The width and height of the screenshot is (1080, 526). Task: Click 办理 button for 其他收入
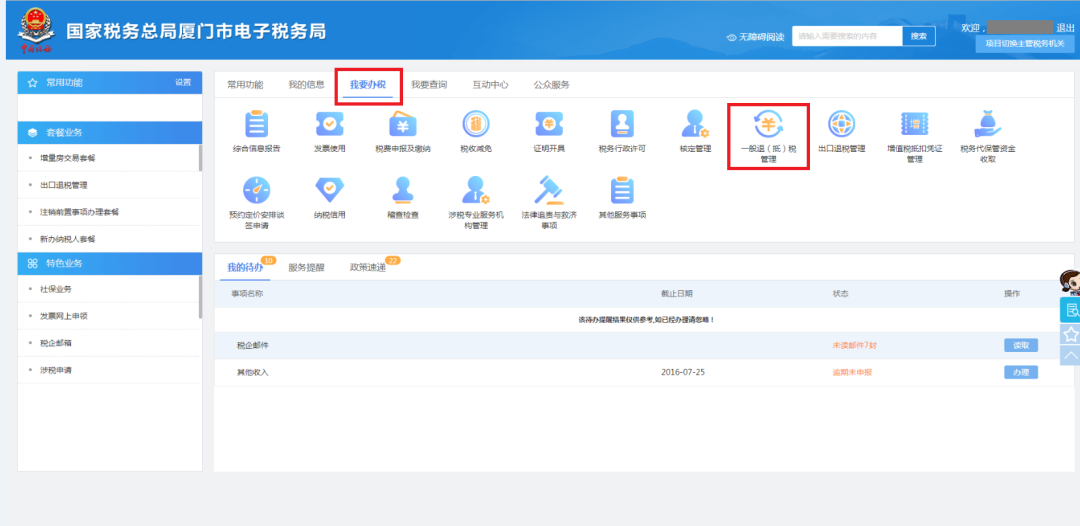(x=1021, y=372)
